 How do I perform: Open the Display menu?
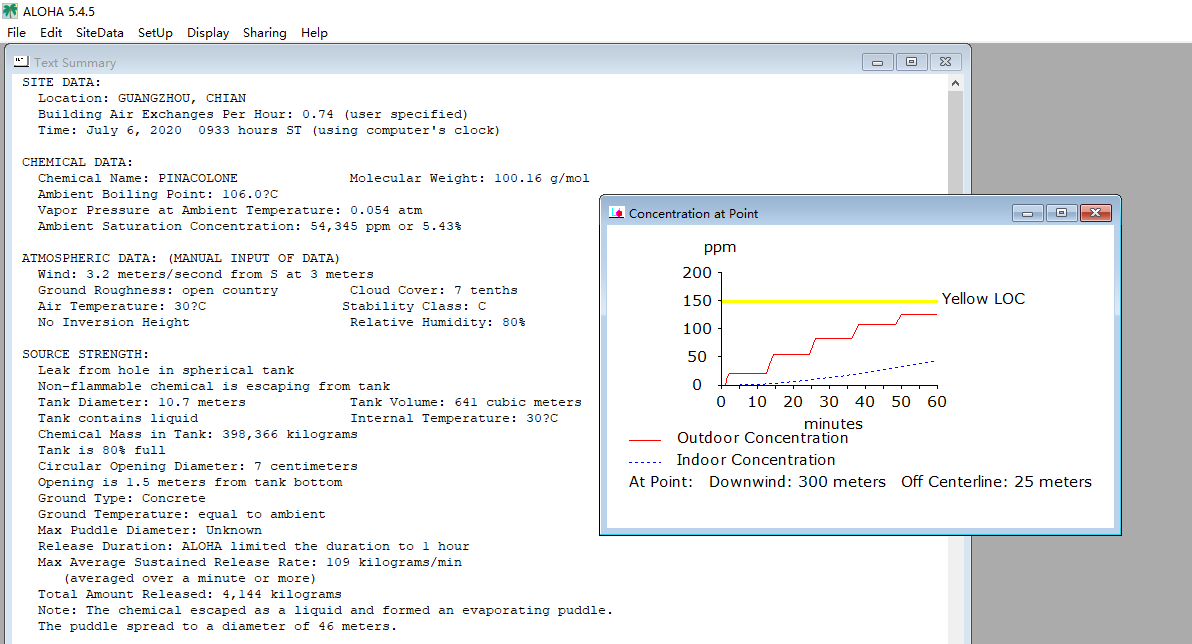(x=208, y=33)
